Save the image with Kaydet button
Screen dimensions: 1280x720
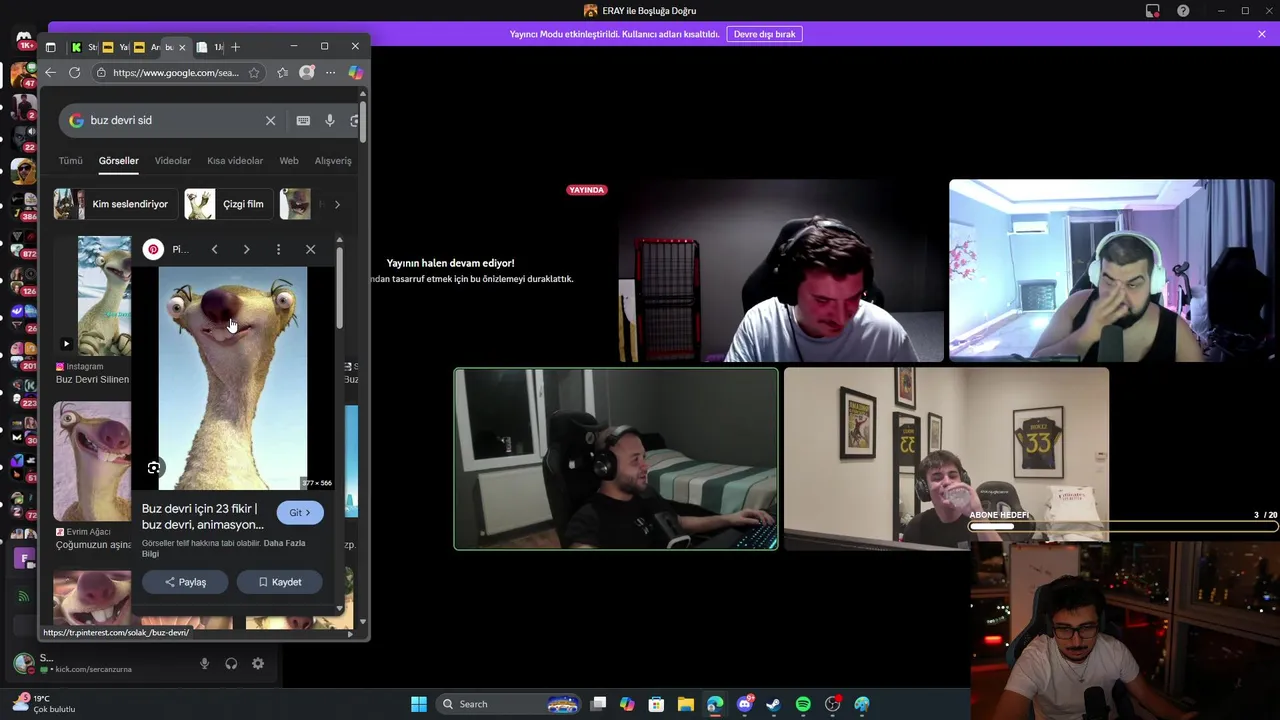[279, 582]
